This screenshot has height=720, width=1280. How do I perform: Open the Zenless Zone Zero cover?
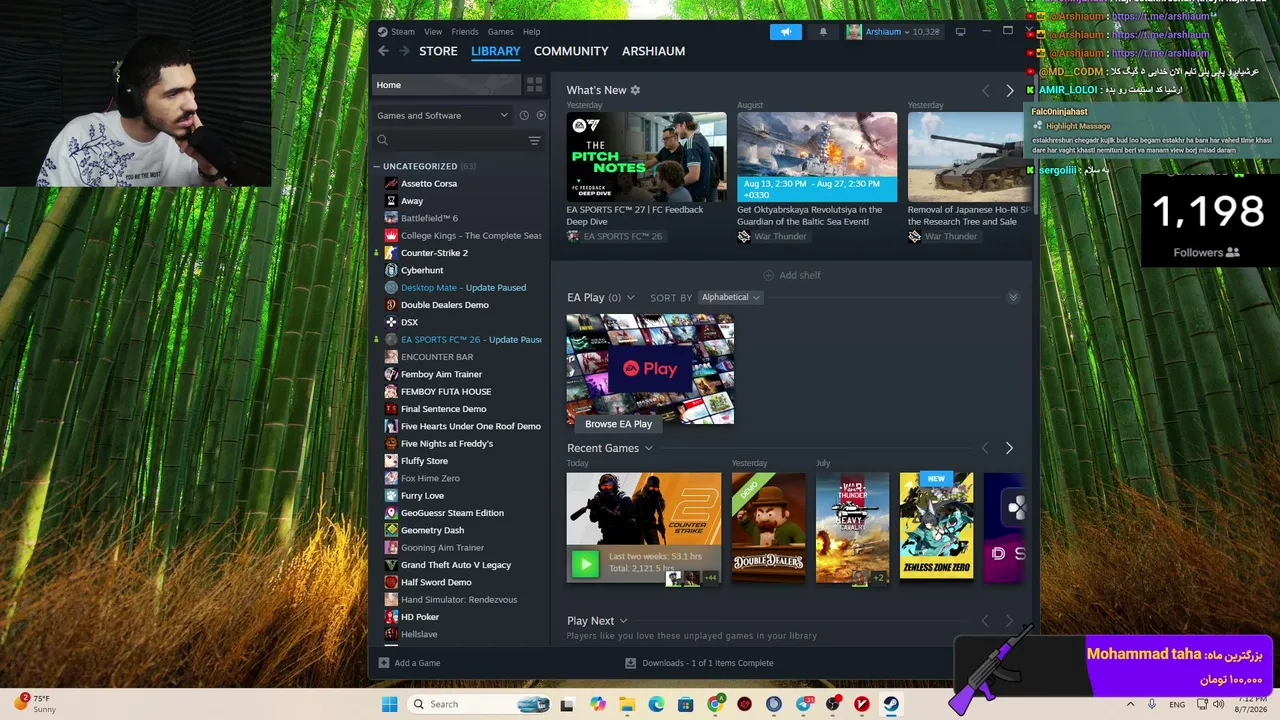936,527
